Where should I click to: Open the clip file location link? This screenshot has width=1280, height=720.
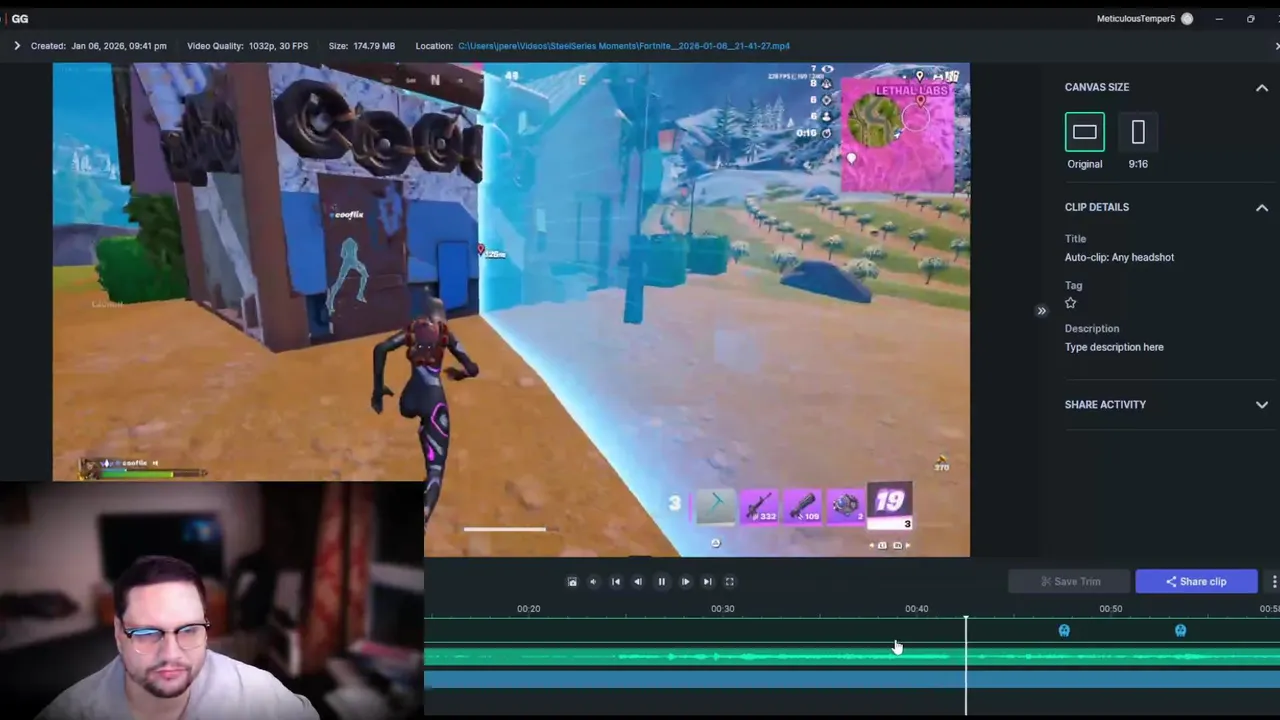coord(624,46)
